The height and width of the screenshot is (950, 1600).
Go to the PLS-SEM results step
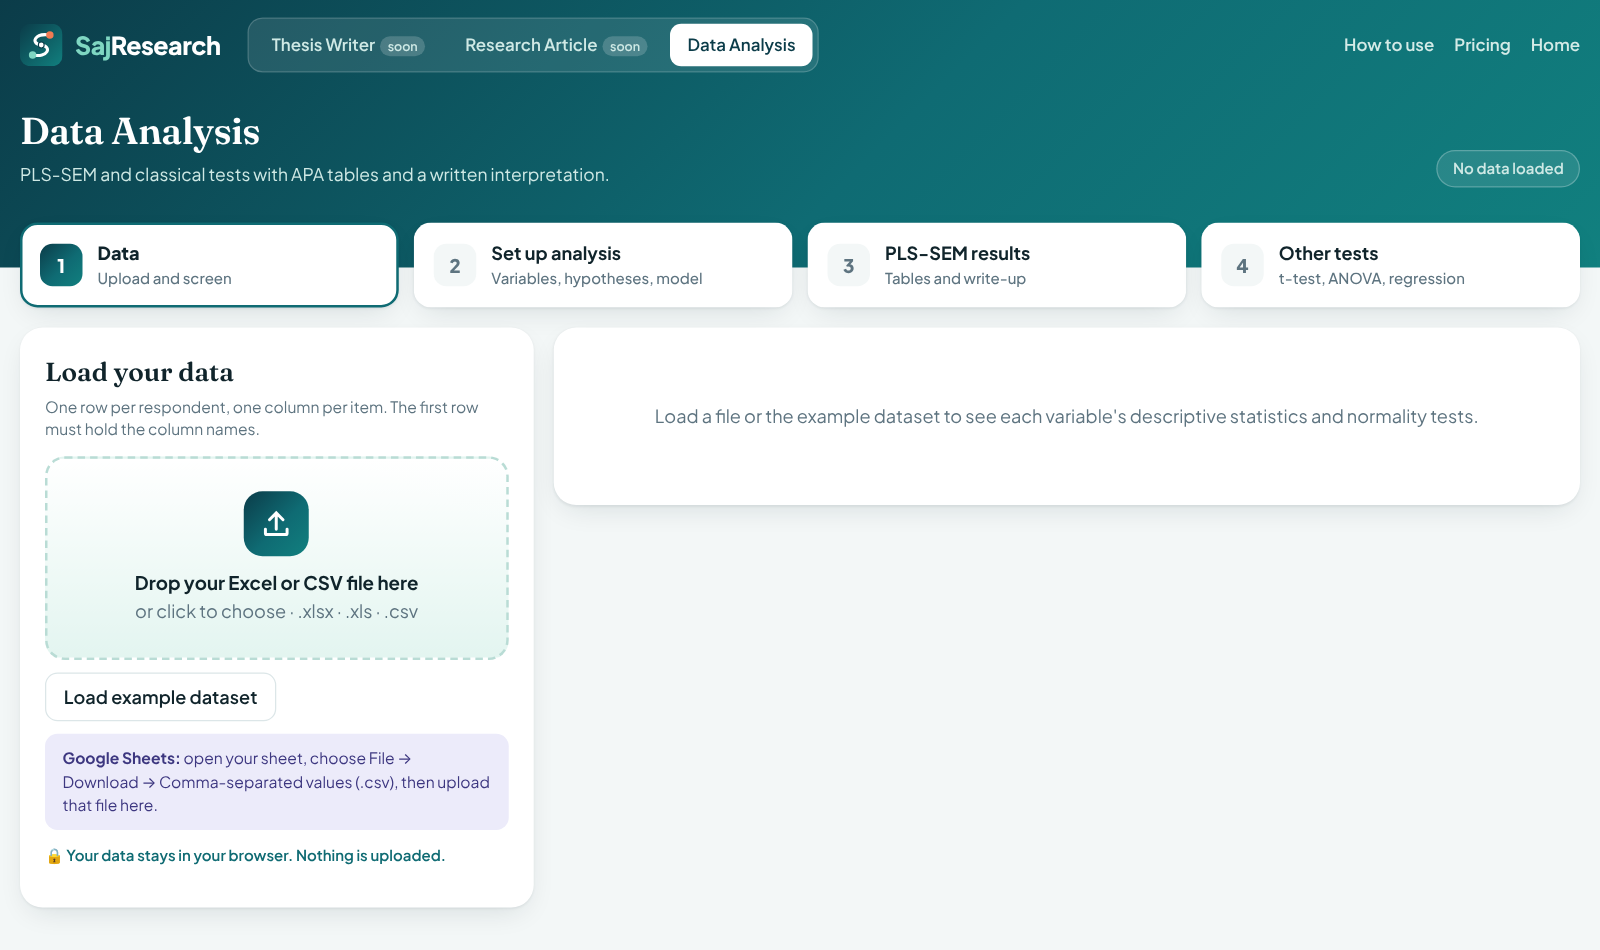[x=997, y=265]
